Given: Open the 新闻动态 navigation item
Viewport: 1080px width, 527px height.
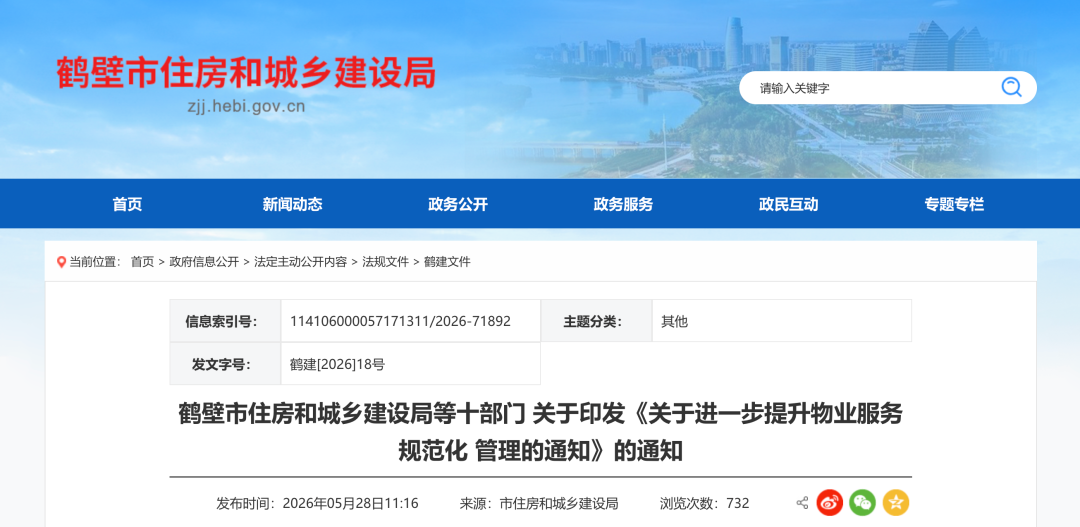Looking at the screenshot, I should click(292, 204).
